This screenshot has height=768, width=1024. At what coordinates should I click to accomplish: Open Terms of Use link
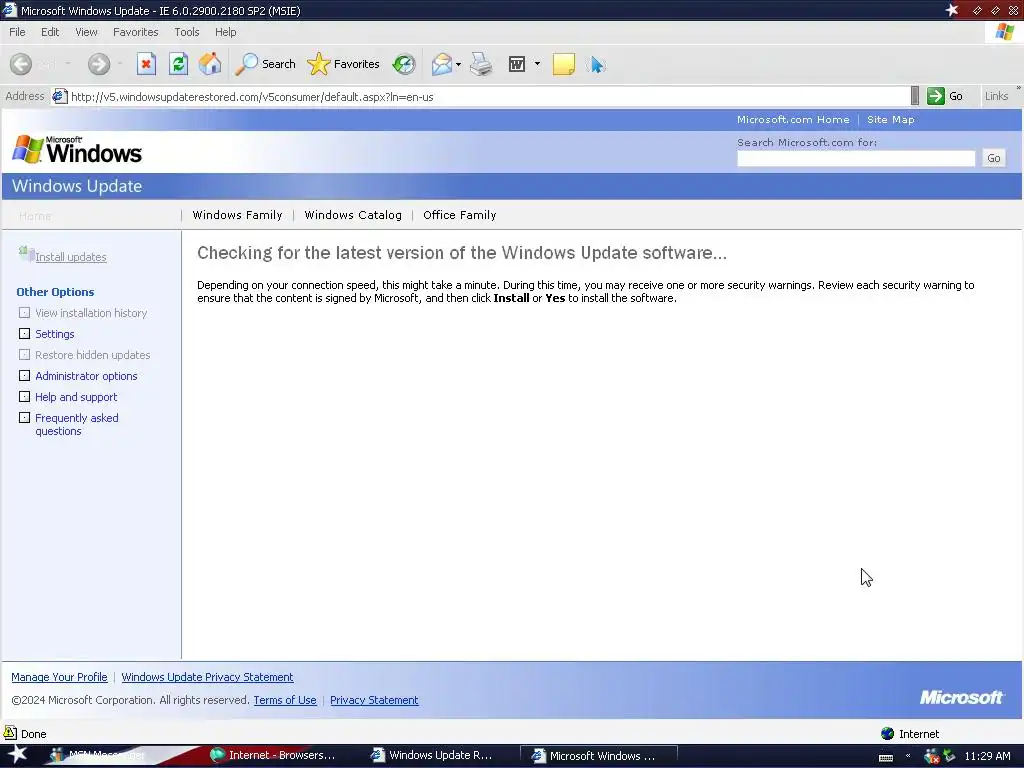[x=285, y=700]
